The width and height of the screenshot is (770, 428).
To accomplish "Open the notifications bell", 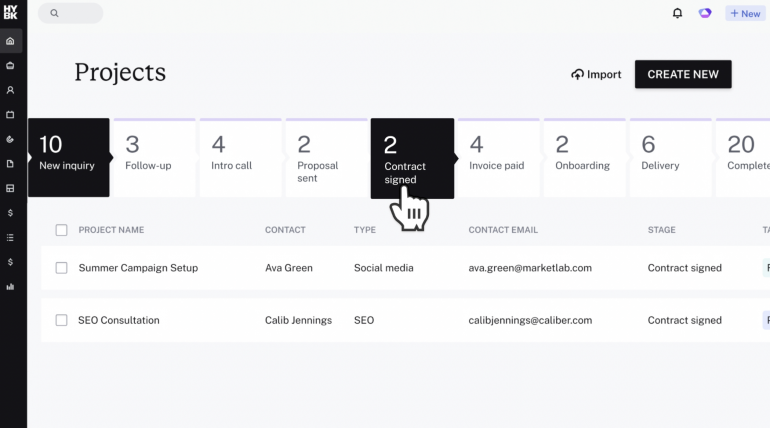I will (677, 13).
